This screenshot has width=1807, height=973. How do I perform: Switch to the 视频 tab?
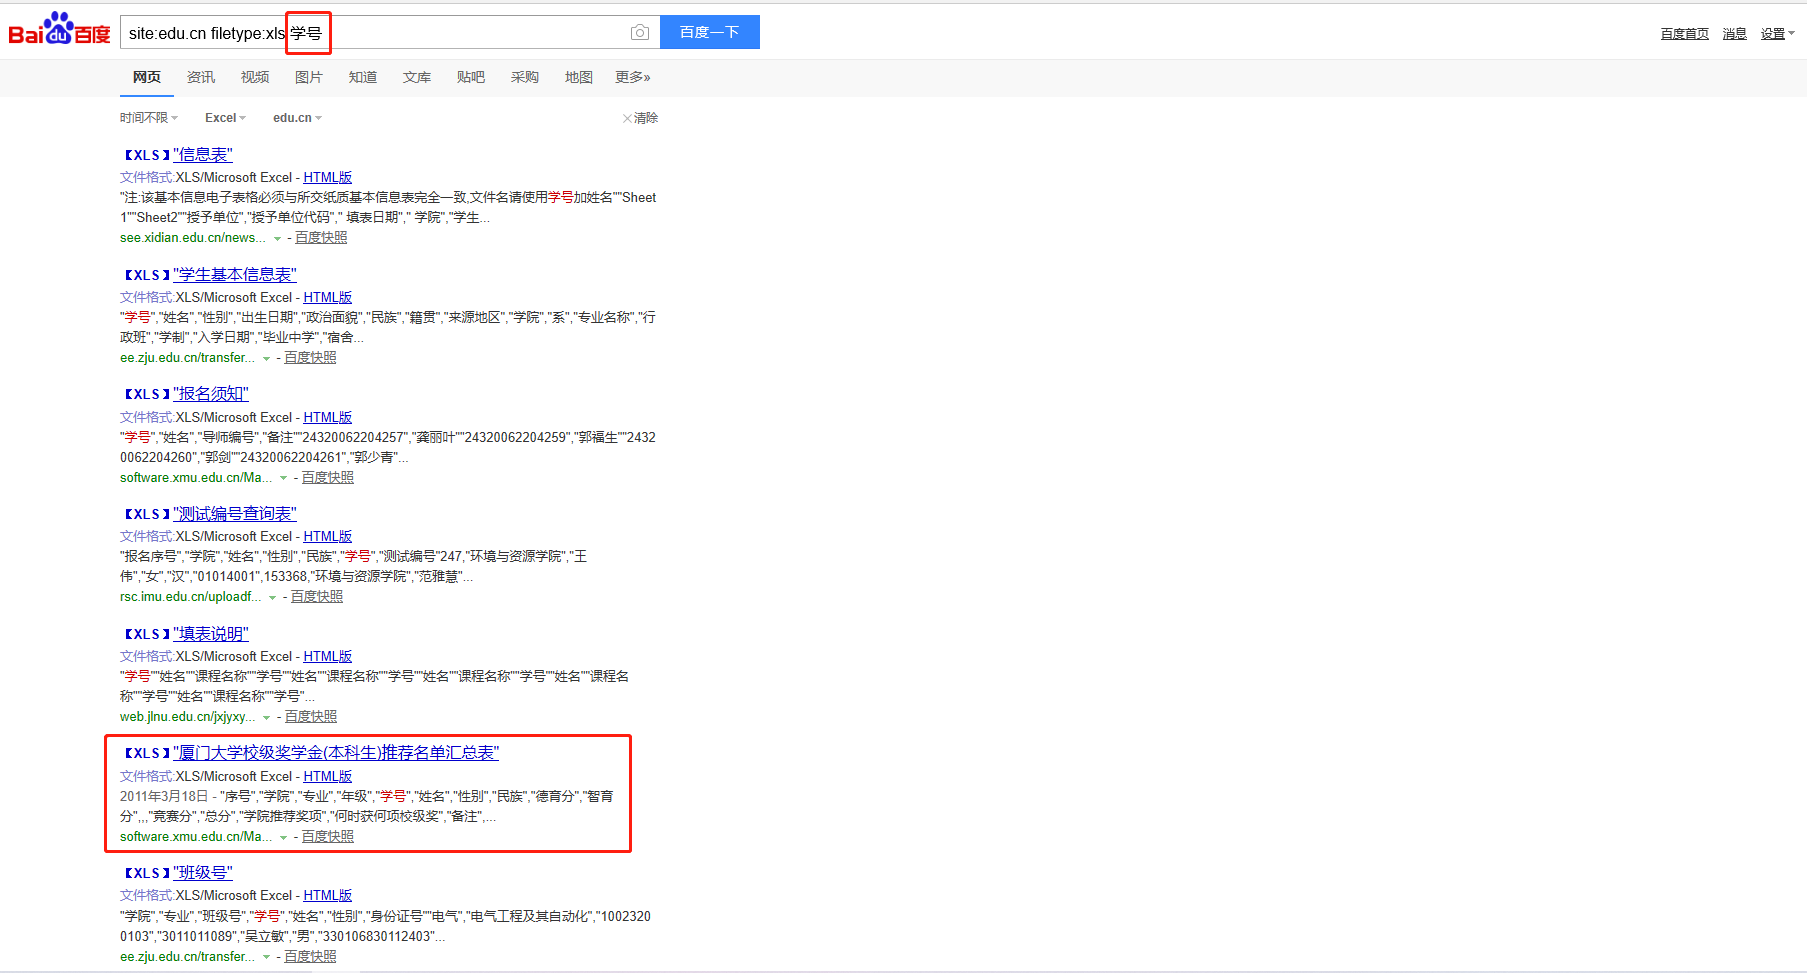tap(255, 77)
